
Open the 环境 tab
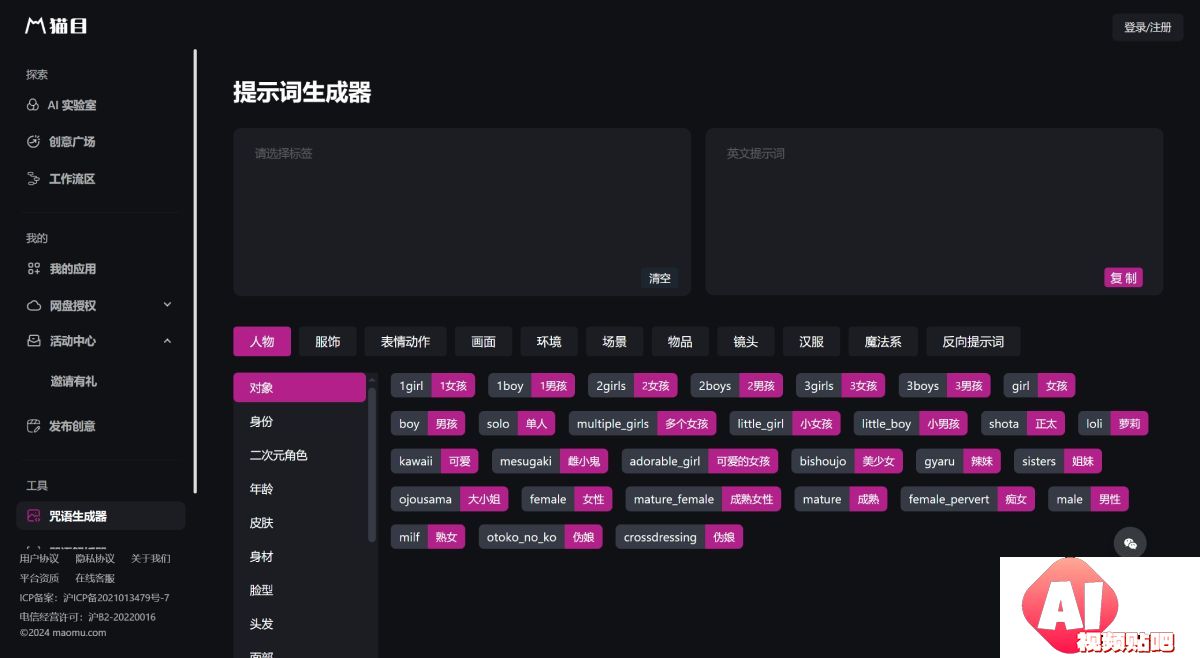coord(549,341)
